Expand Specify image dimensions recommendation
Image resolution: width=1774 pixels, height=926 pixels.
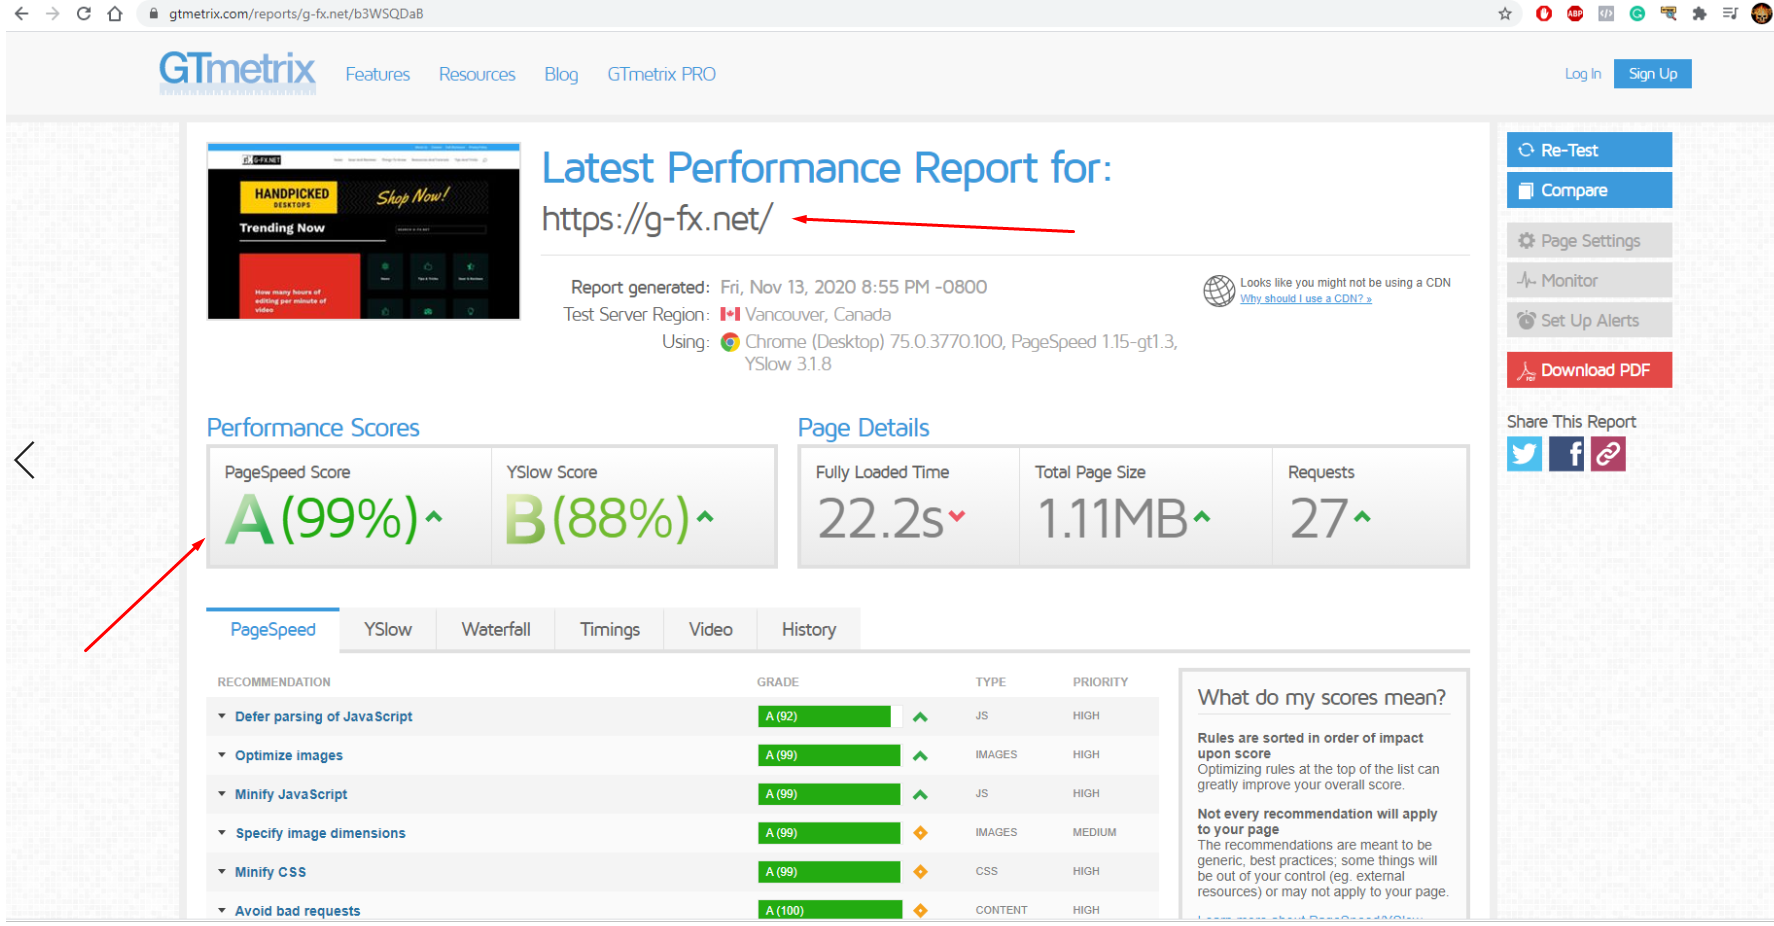point(320,833)
